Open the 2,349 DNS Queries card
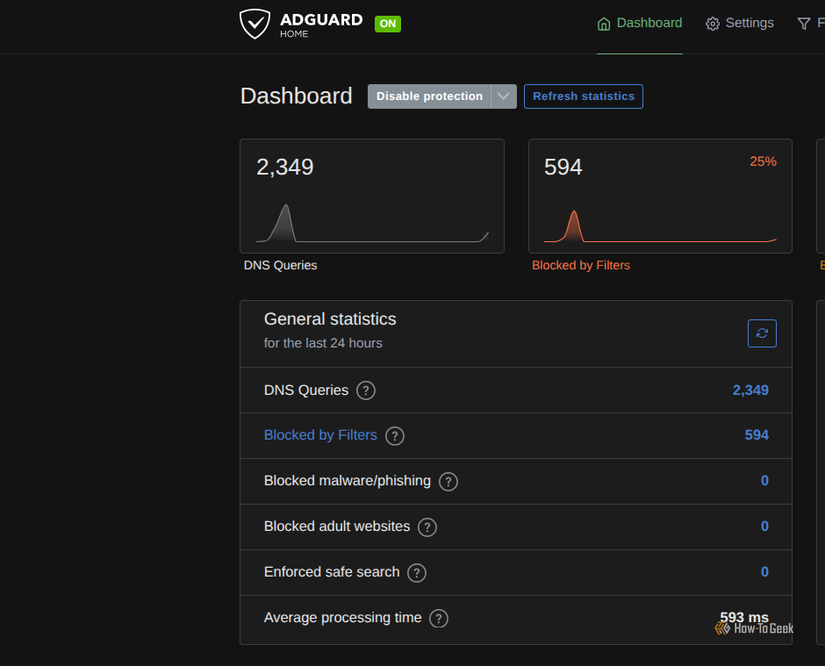 (372, 196)
